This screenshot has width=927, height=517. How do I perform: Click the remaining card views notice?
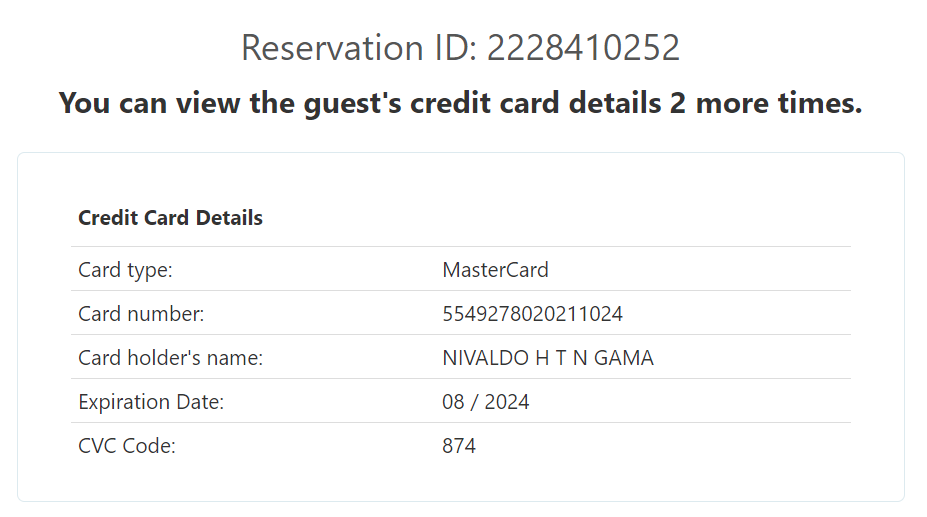pyautogui.click(x=460, y=102)
